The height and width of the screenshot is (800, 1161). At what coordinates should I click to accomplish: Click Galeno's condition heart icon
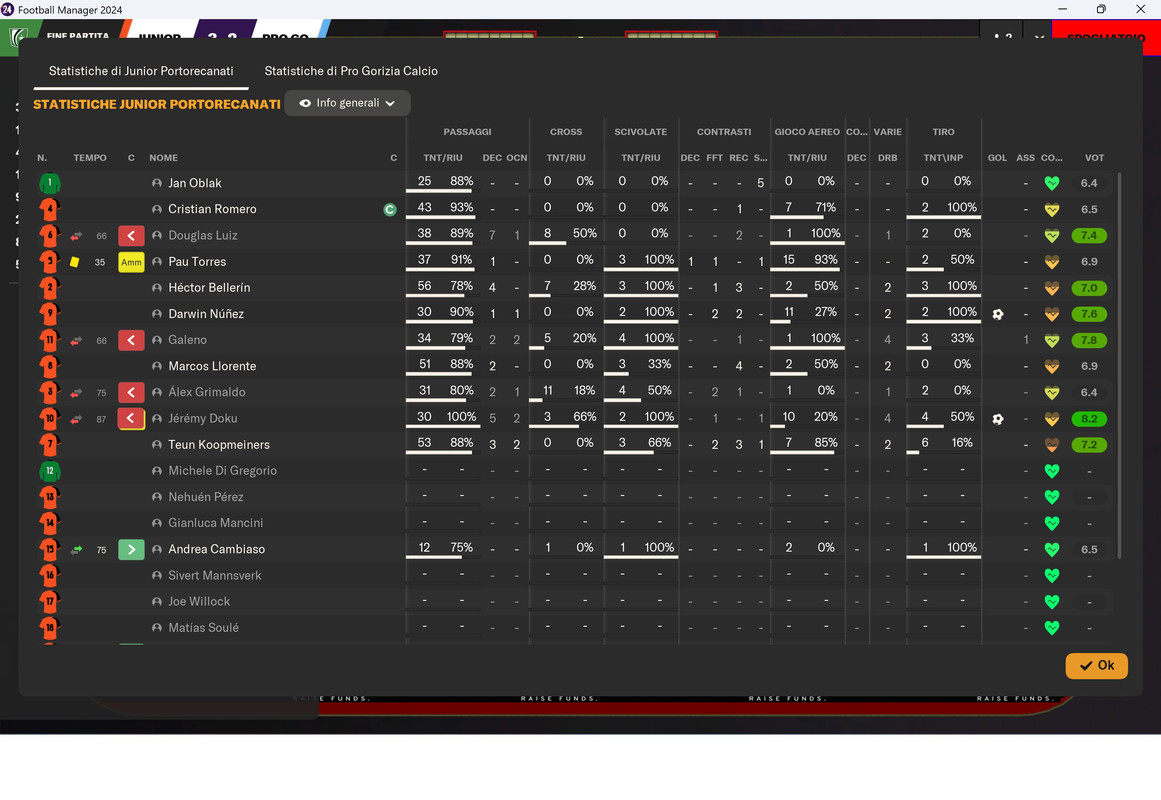click(x=1051, y=341)
